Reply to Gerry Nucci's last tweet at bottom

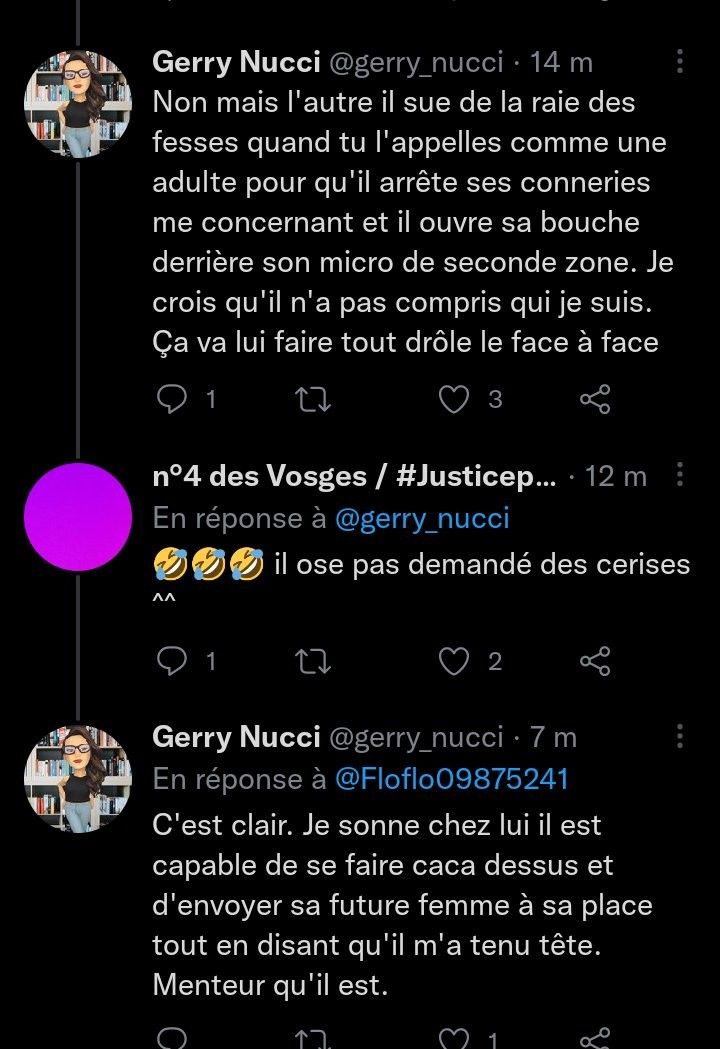tap(173, 1039)
